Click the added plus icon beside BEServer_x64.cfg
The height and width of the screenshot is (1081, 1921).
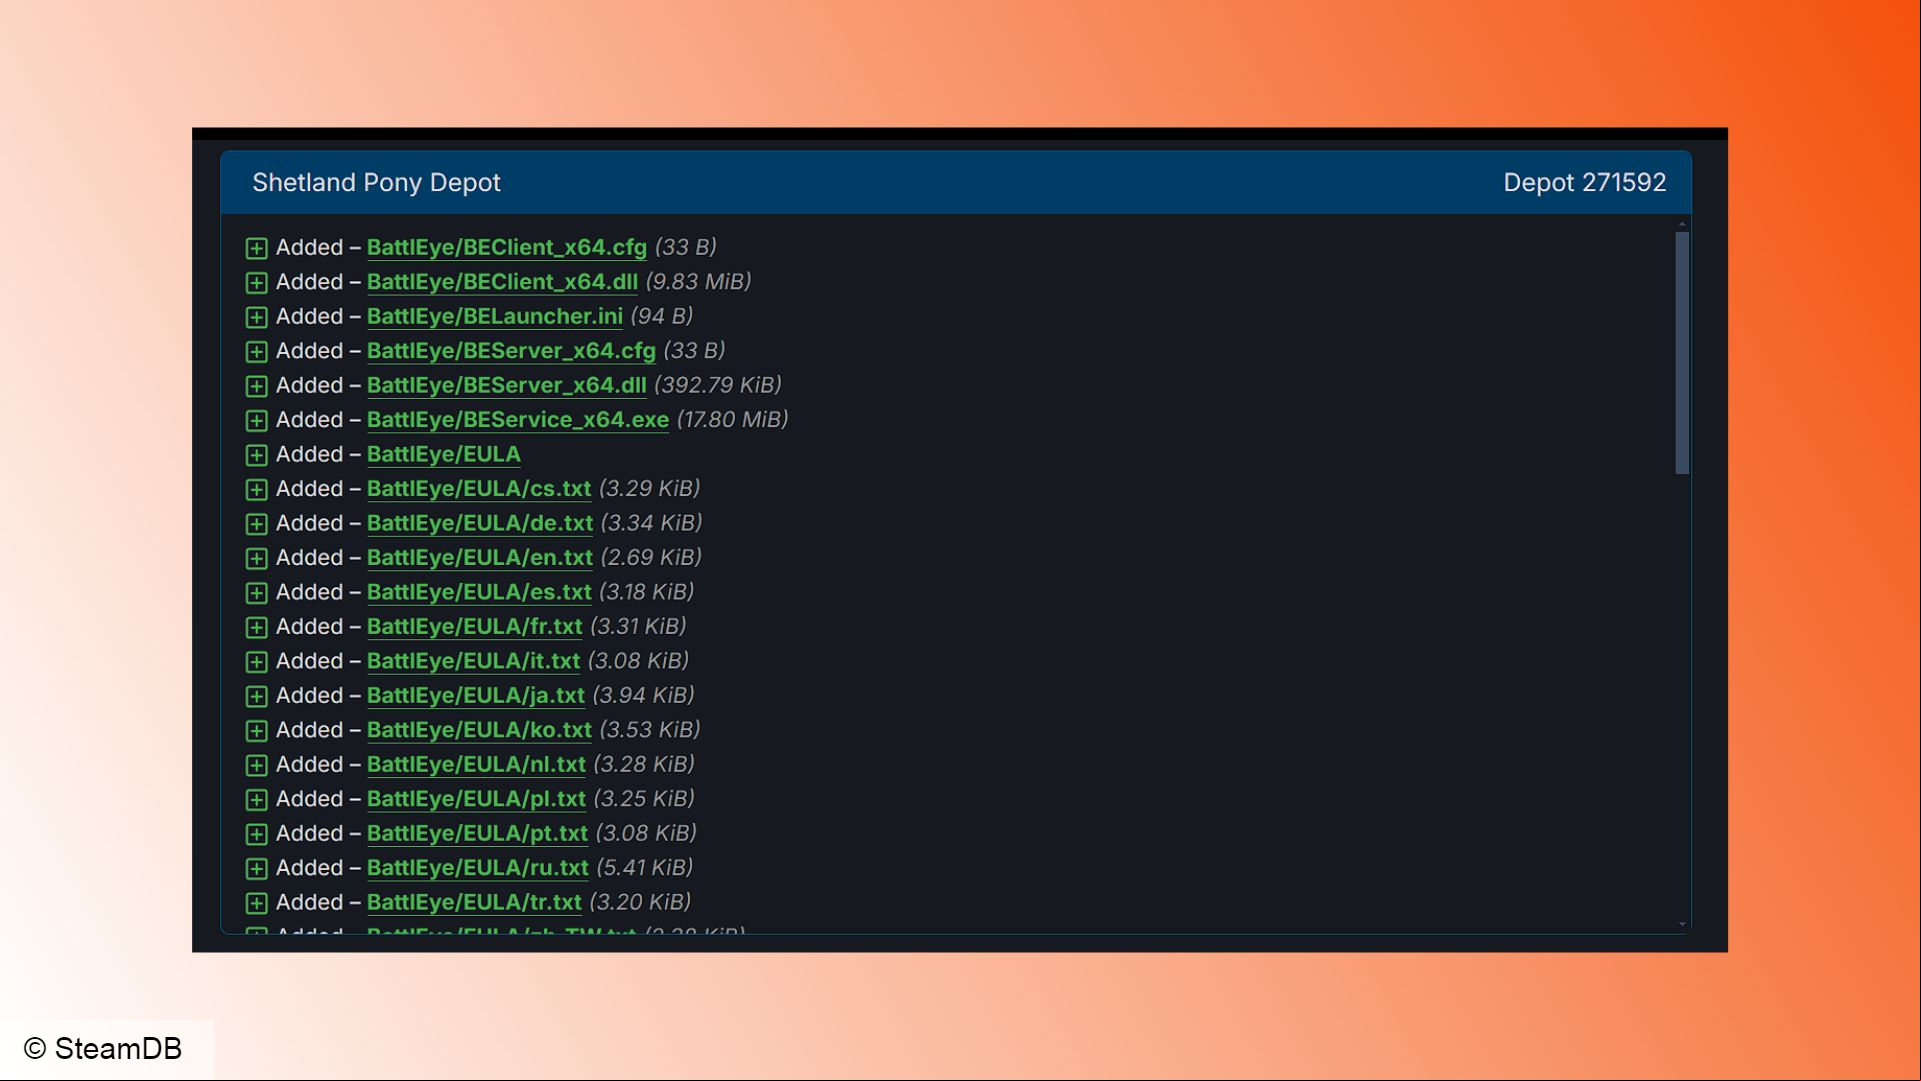(x=256, y=352)
